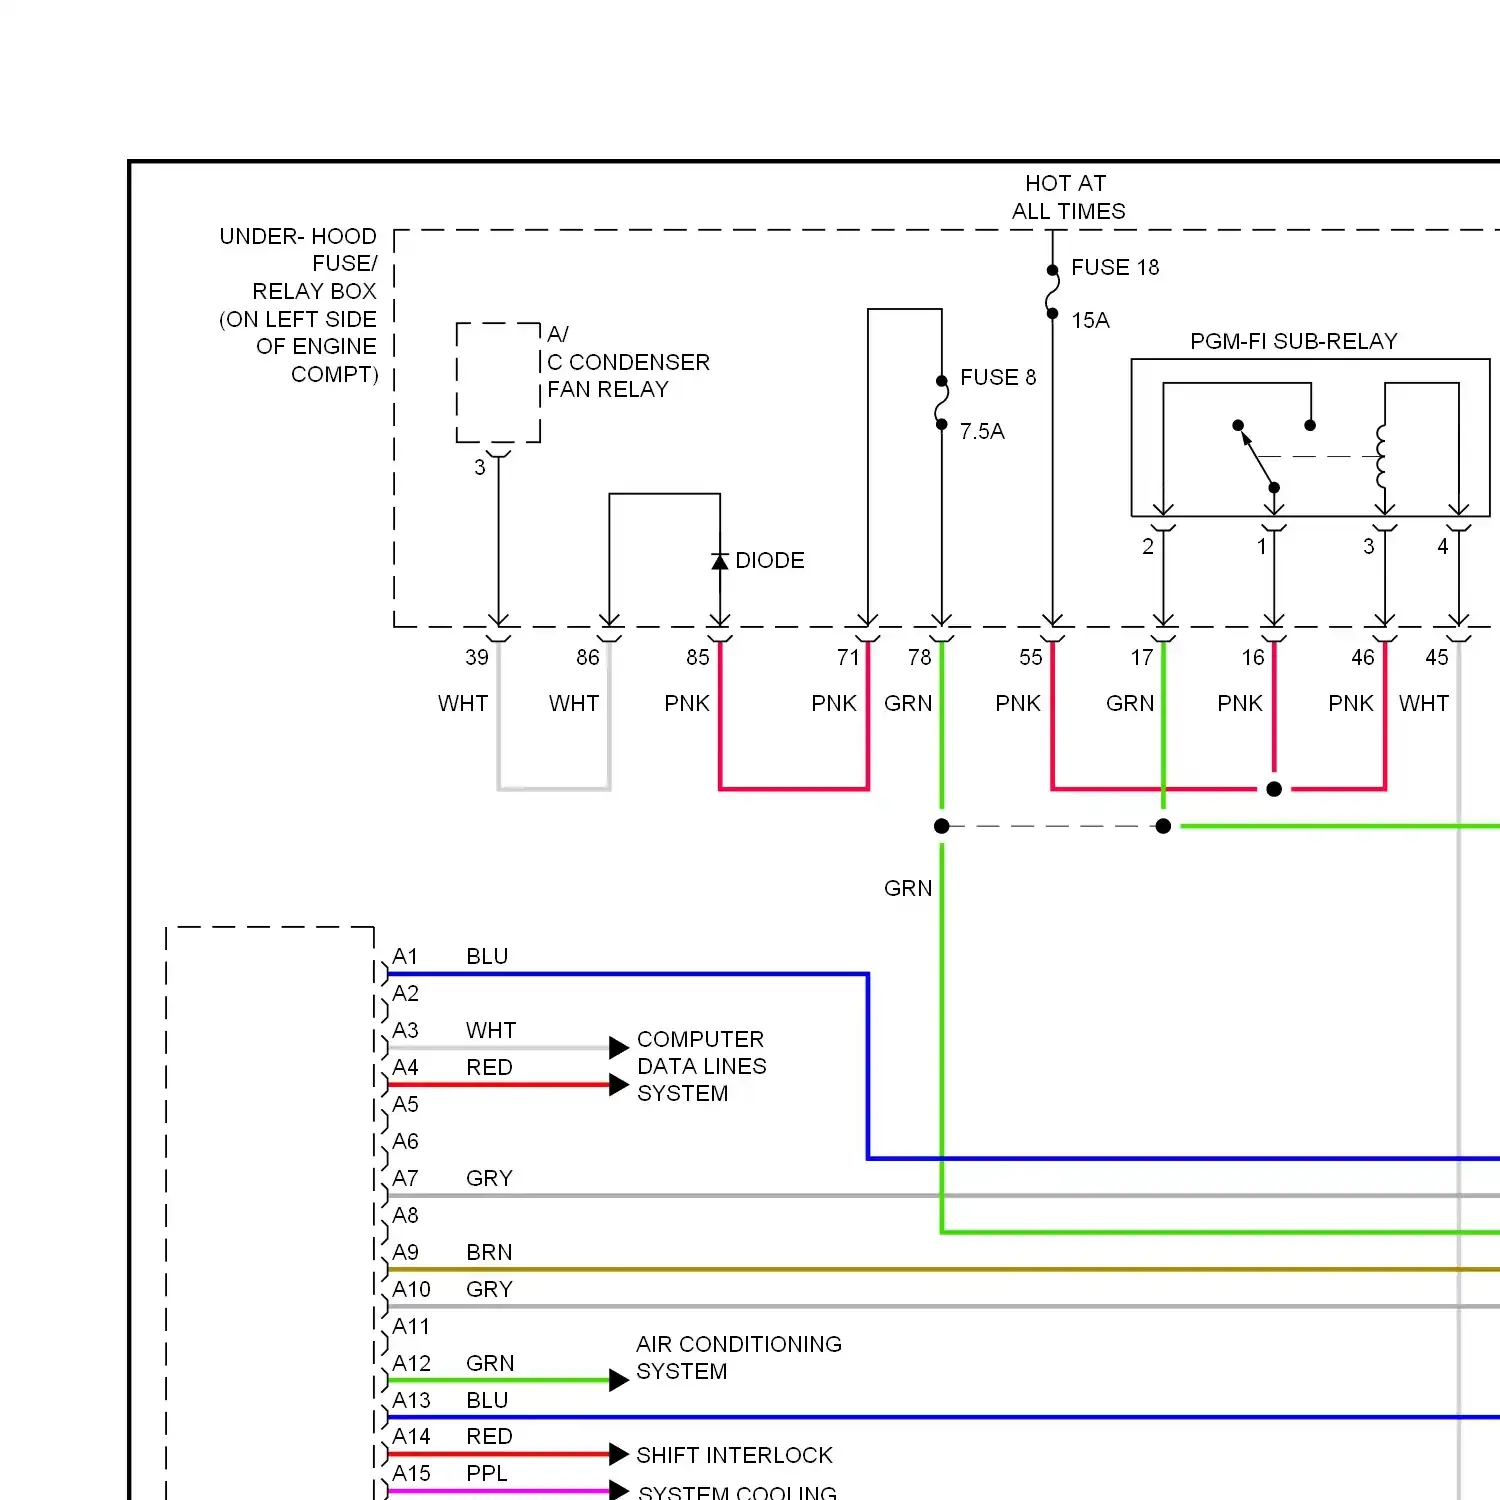The image size is (1500, 1500).
Task: Click the Fuse 8 fusible link symbol
Action: 941,402
